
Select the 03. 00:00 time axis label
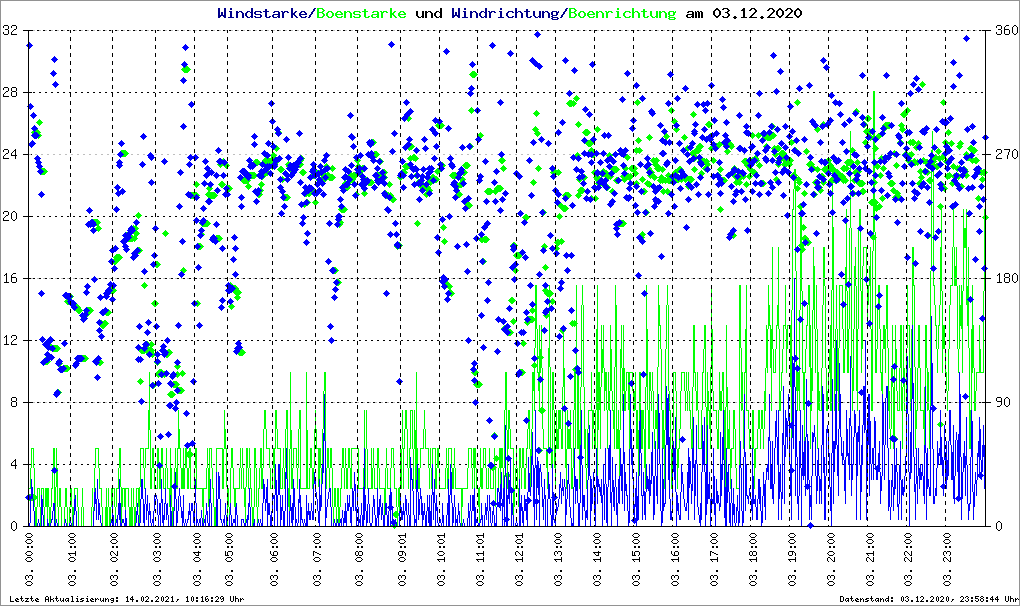click(x=31, y=560)
